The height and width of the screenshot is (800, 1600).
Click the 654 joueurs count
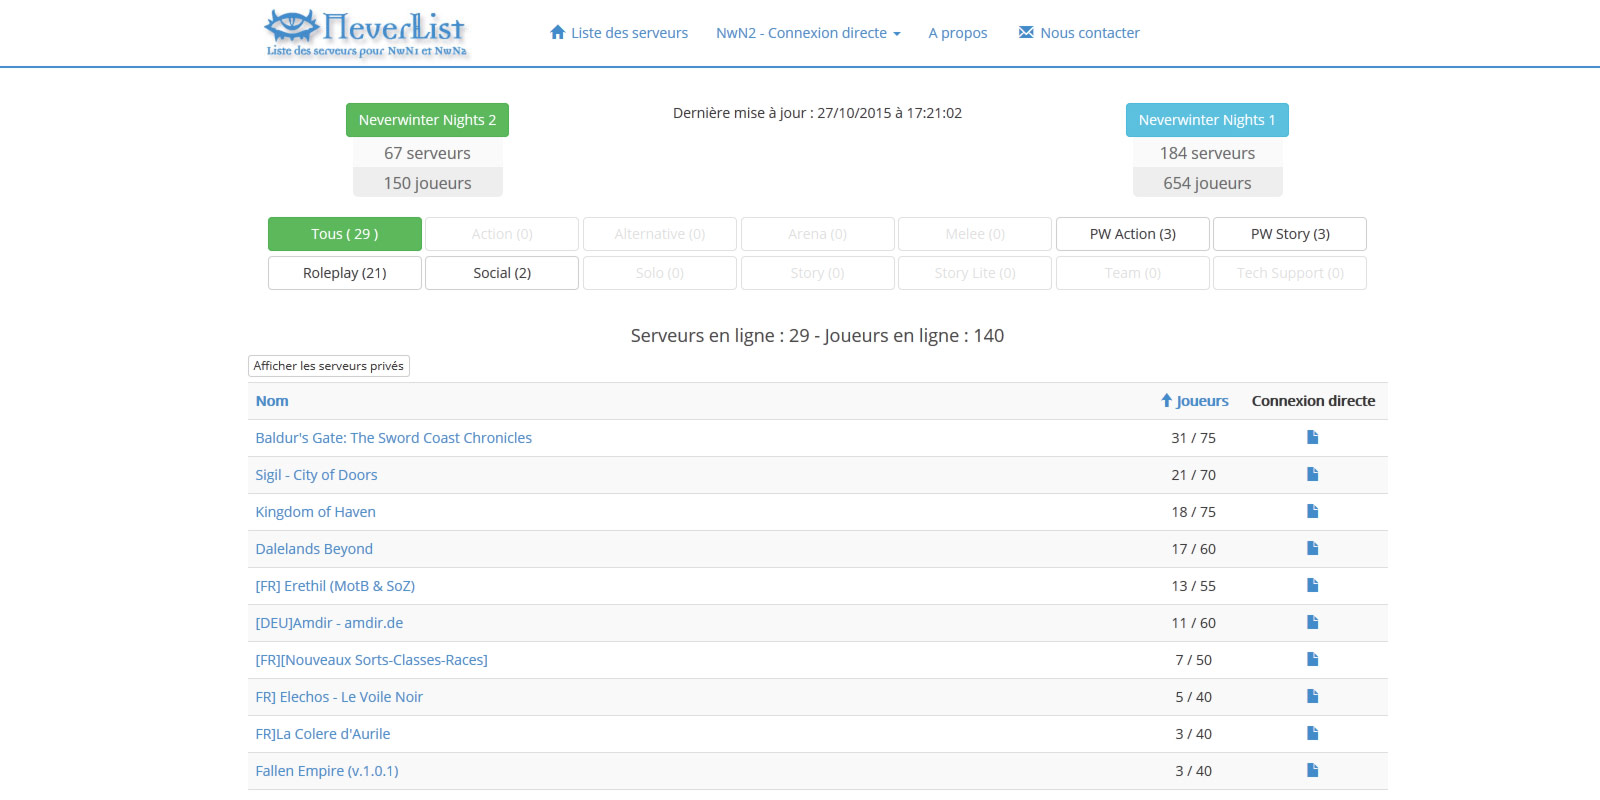pyautogui.click(x=1207, y=183)
